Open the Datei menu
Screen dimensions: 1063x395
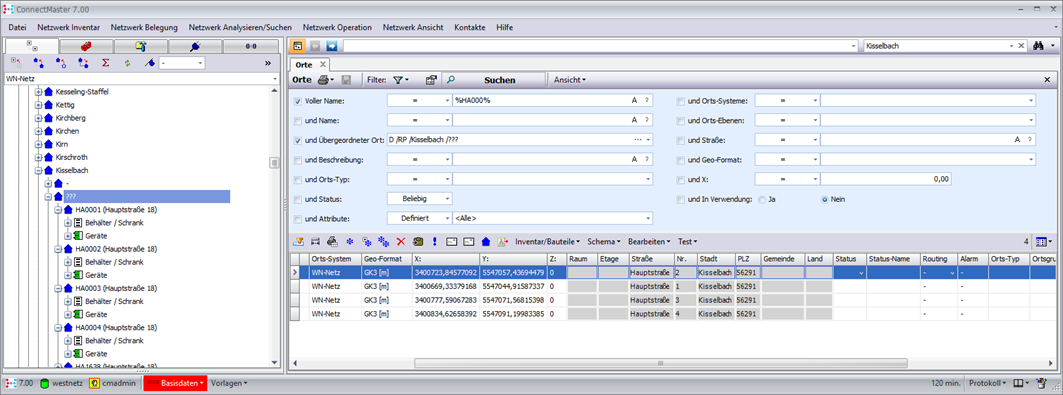tap(17, 28)
